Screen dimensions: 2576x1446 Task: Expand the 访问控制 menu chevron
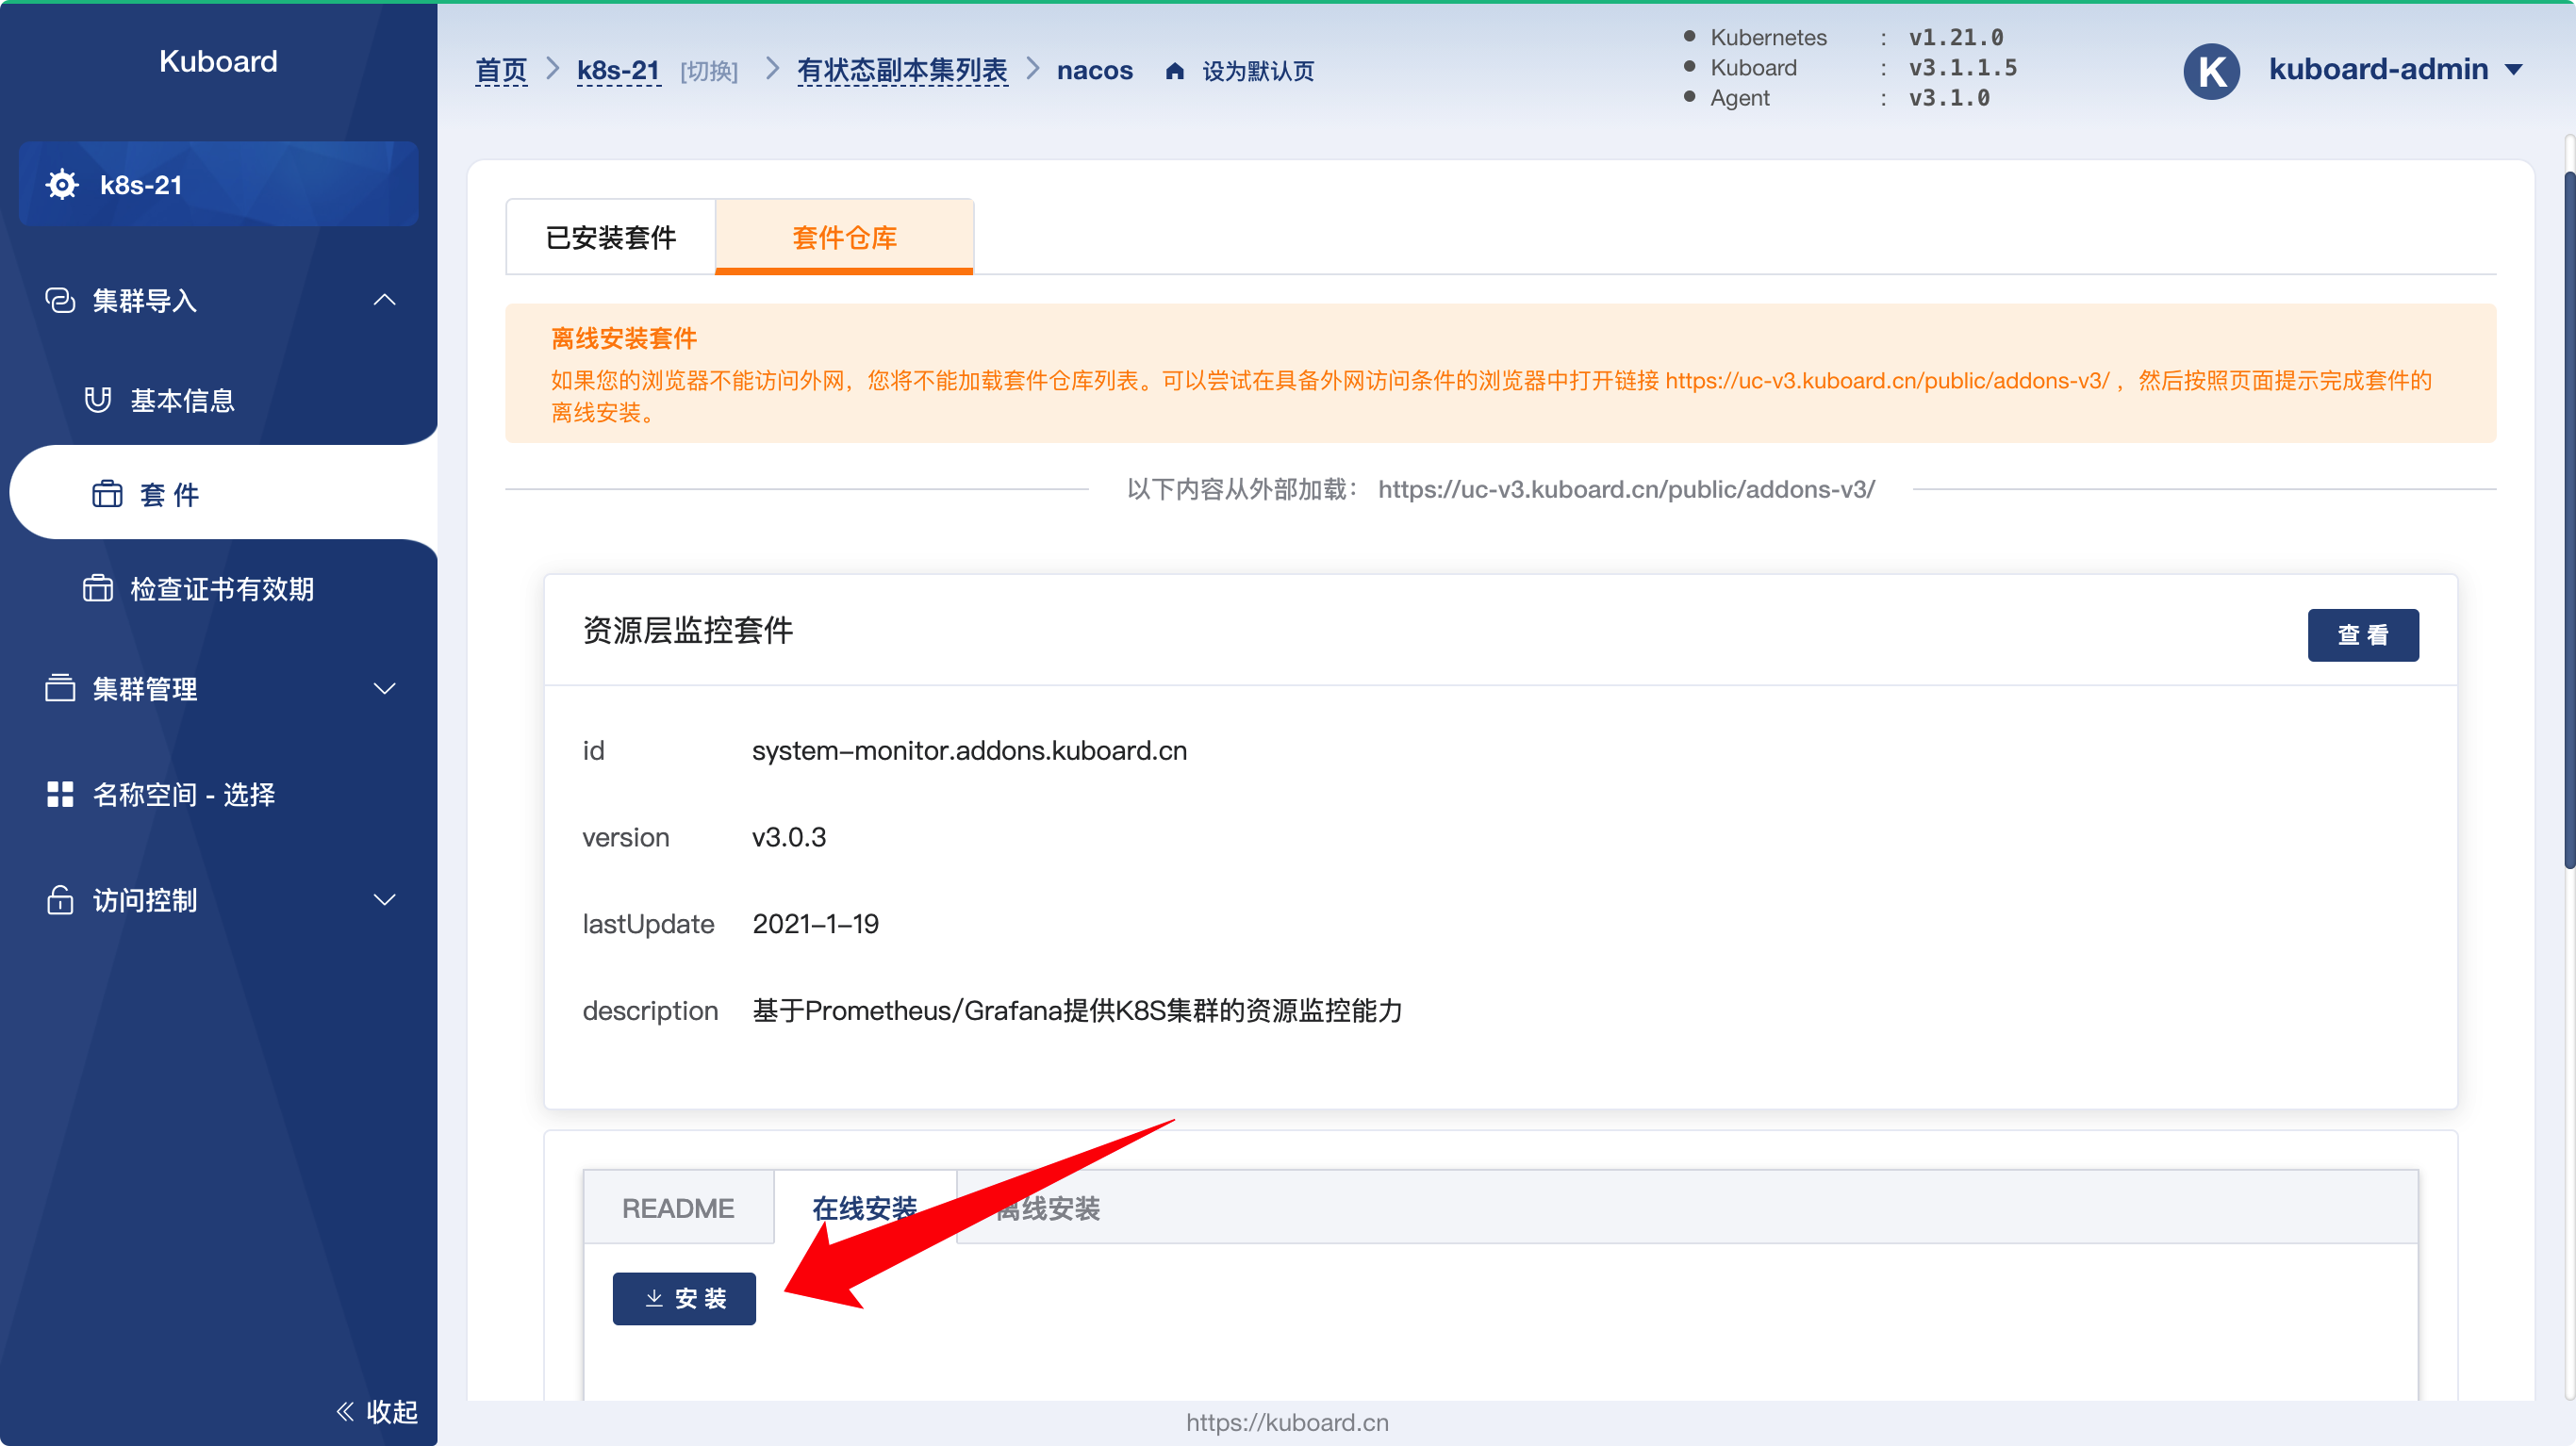point(384,900)
